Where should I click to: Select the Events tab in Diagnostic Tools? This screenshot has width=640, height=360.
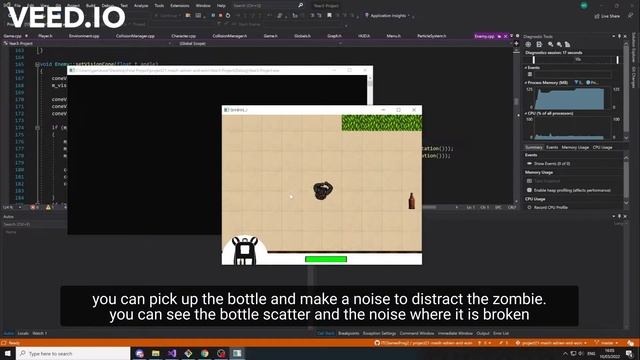[x=552, y=147]
